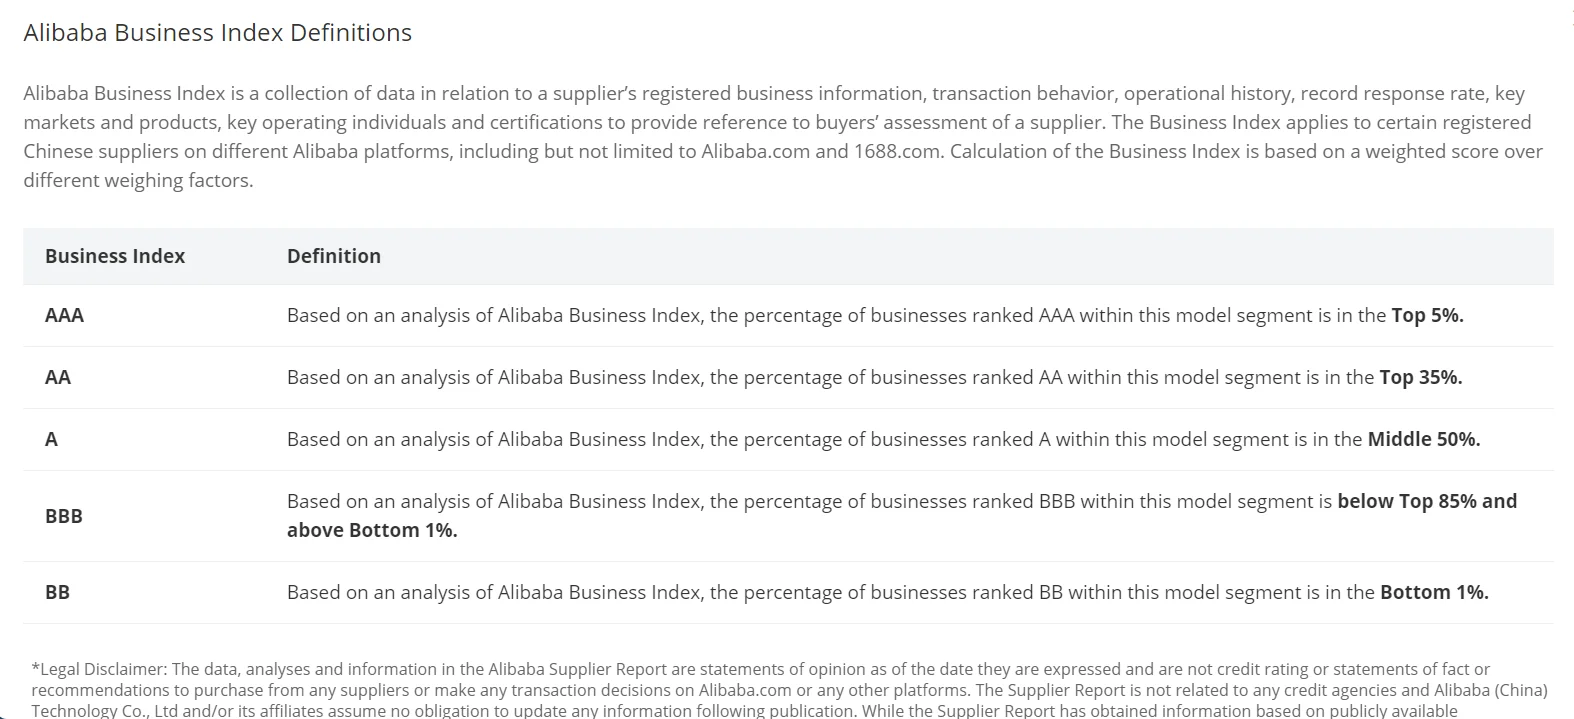This screenshot has height=719, width=1574.
Task: Click the bold Top 5% text
Action: point(1427,315)
